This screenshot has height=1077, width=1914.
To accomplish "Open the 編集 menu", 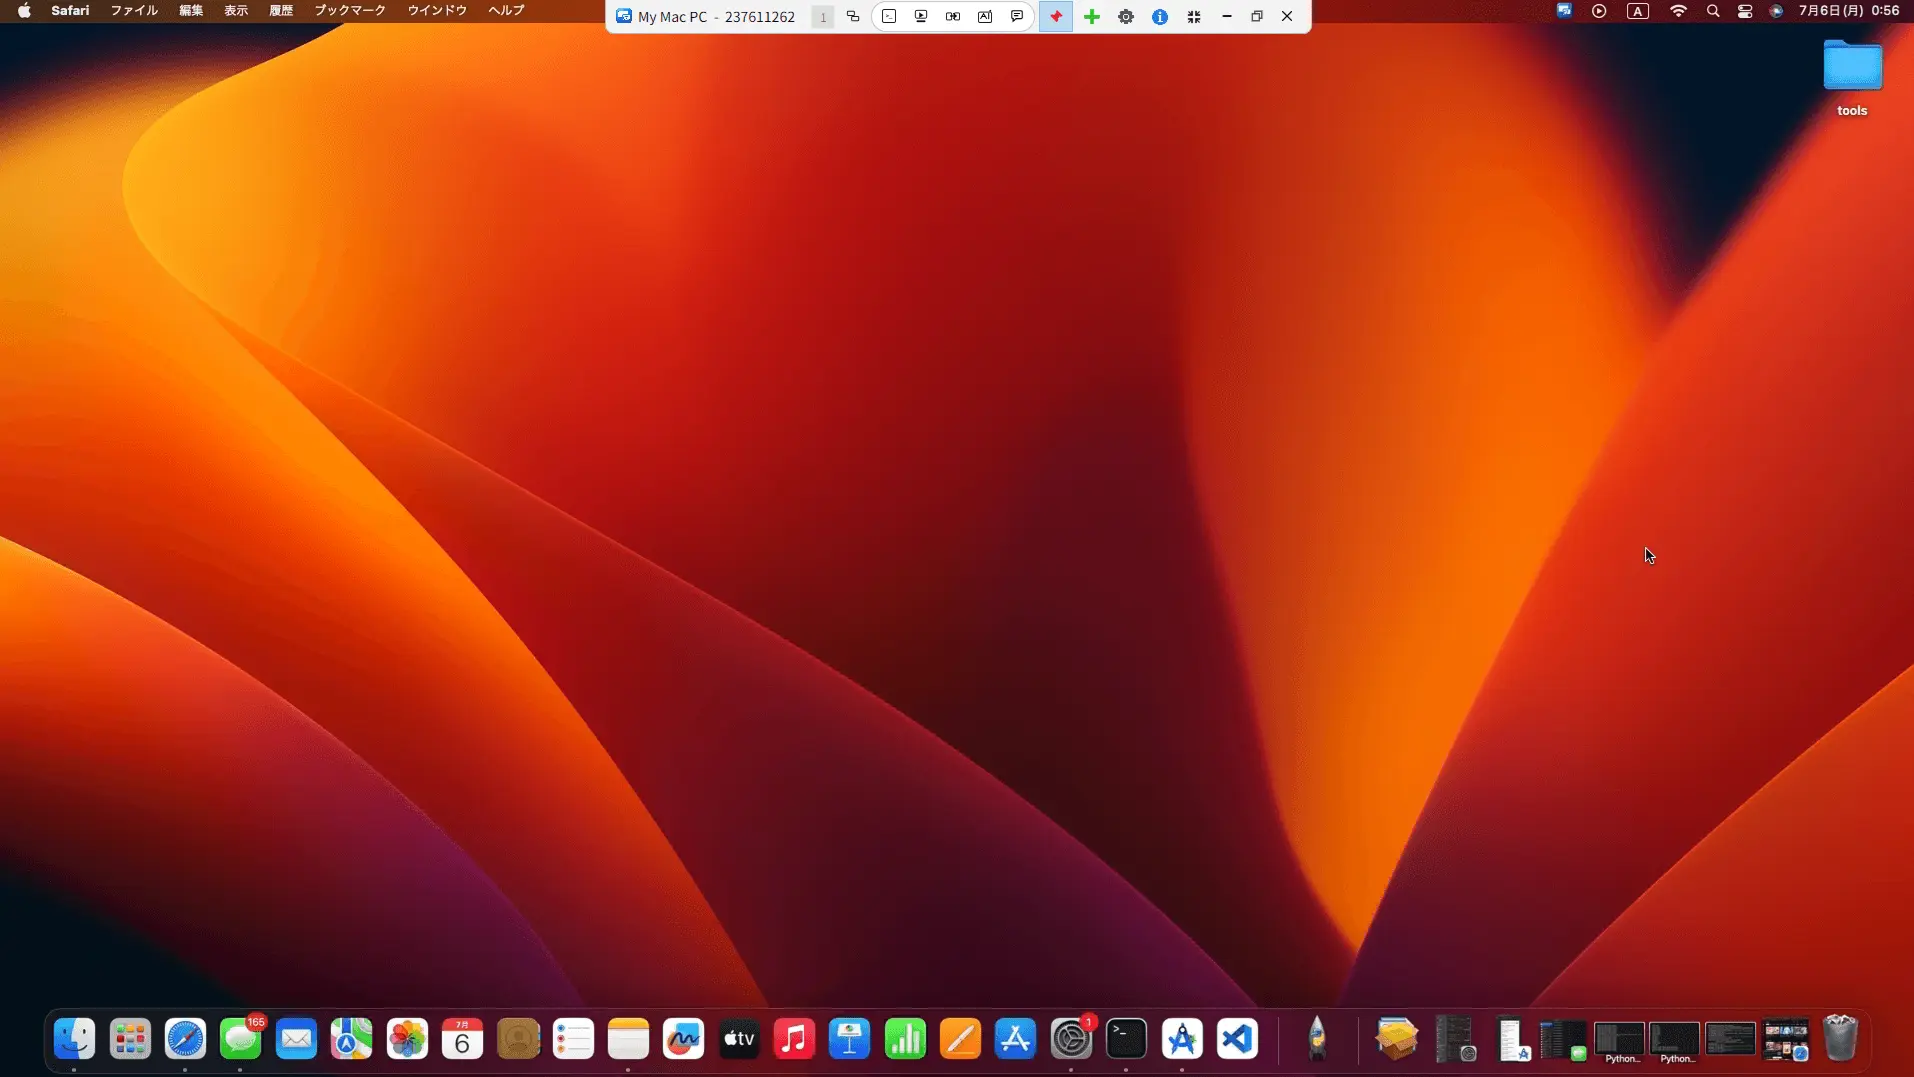I will coord(191,11).
